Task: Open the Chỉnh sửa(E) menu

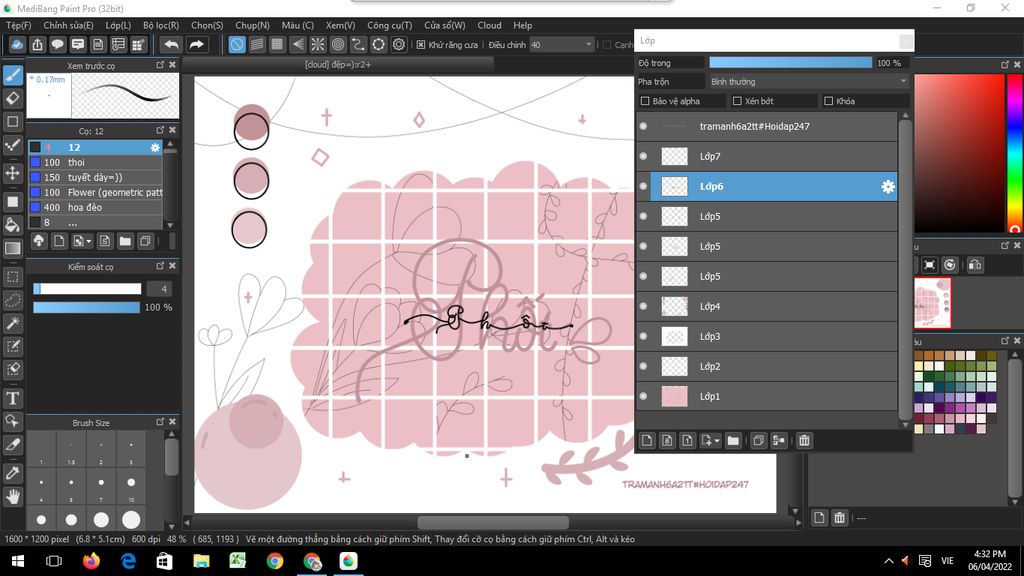Action: (68, 25)
